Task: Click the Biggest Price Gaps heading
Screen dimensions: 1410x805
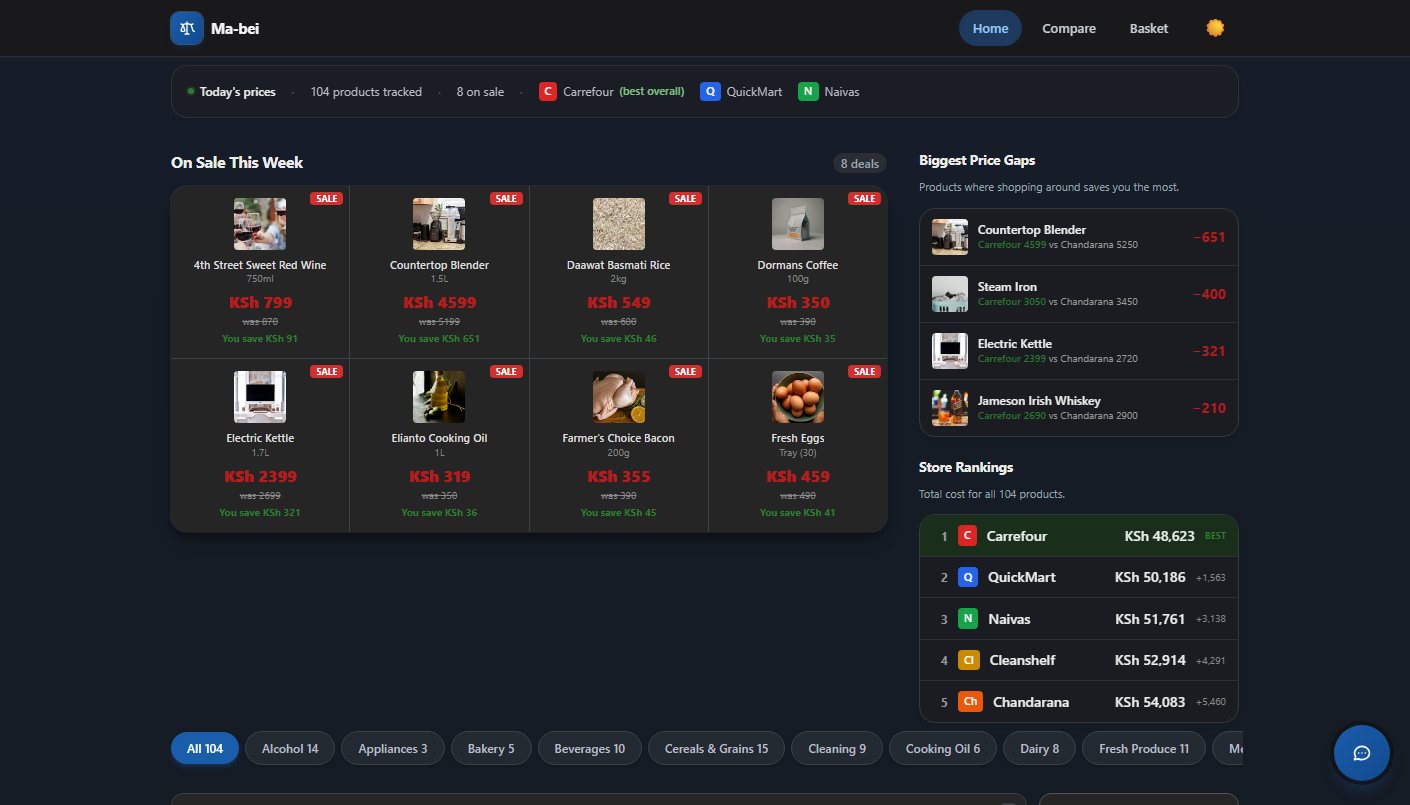Action: 977,160
